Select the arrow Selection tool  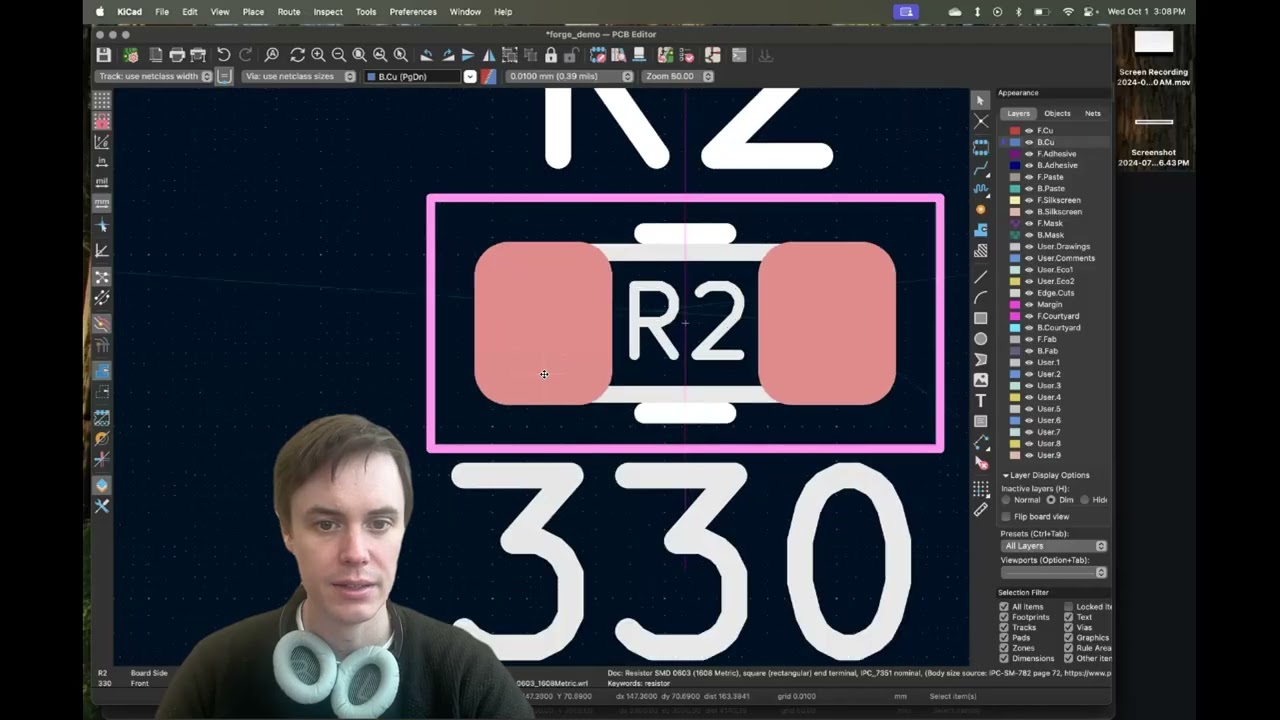coord(981,101)
